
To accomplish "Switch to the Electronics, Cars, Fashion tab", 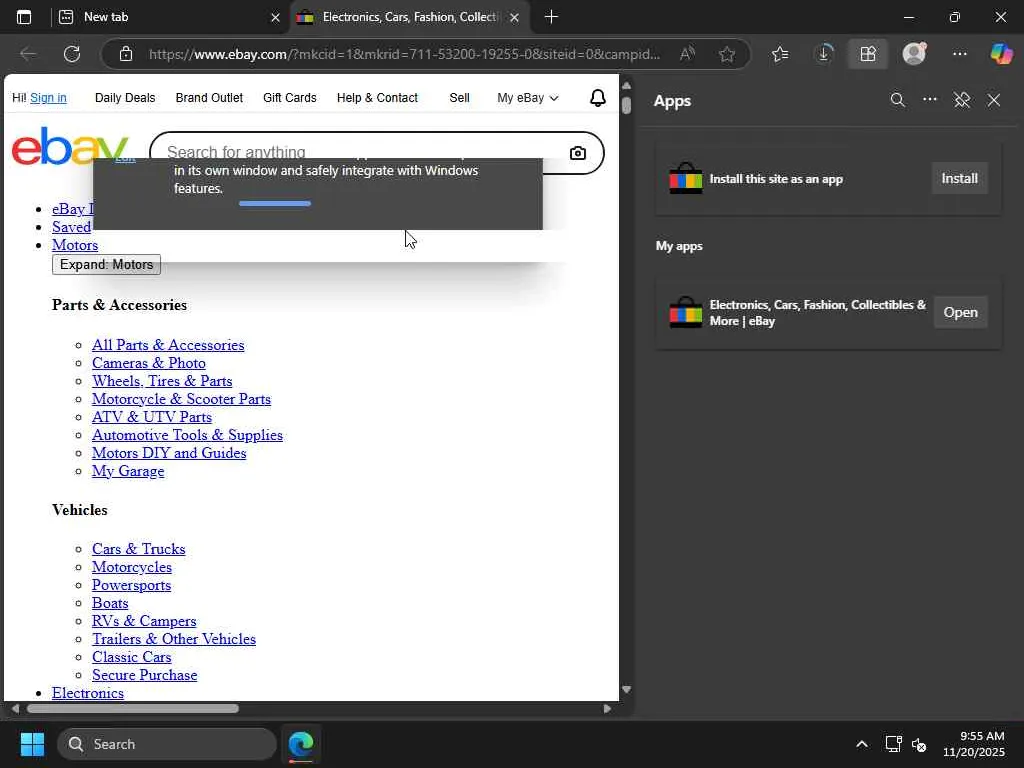I will (x=409, y=17).
